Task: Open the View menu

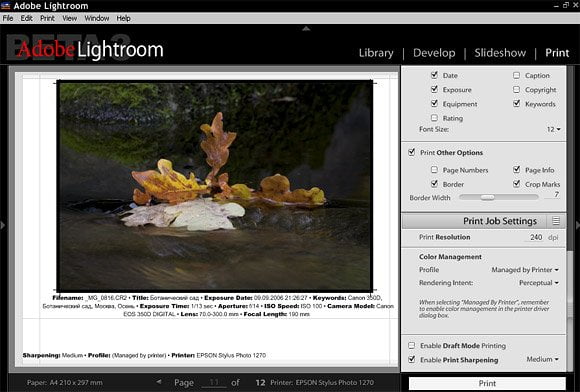Action: click(x=70, y=18)
